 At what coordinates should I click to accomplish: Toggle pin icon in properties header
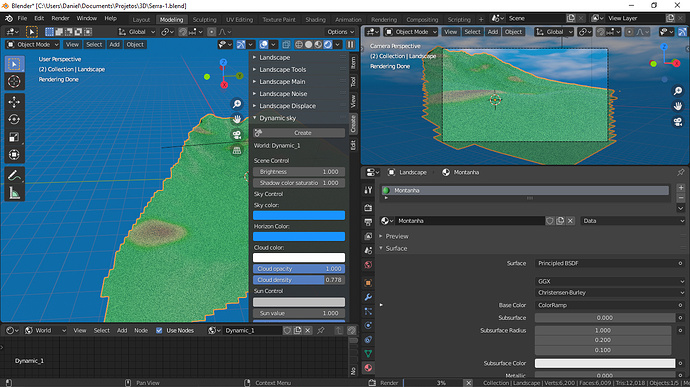tap(680, 172)
